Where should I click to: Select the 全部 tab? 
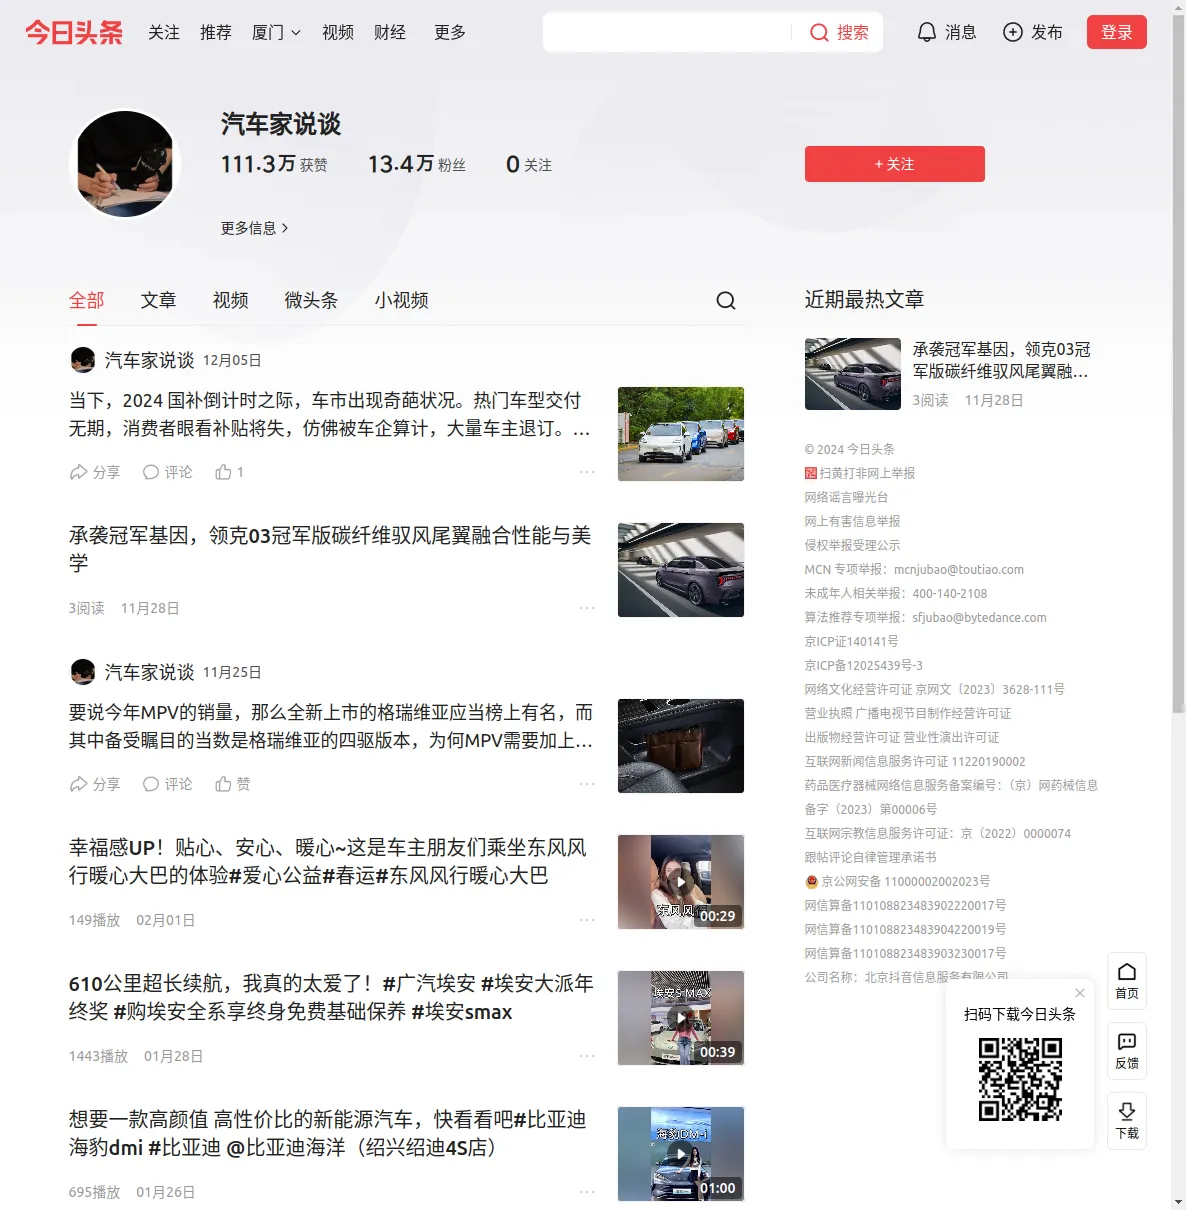(87, 300)
